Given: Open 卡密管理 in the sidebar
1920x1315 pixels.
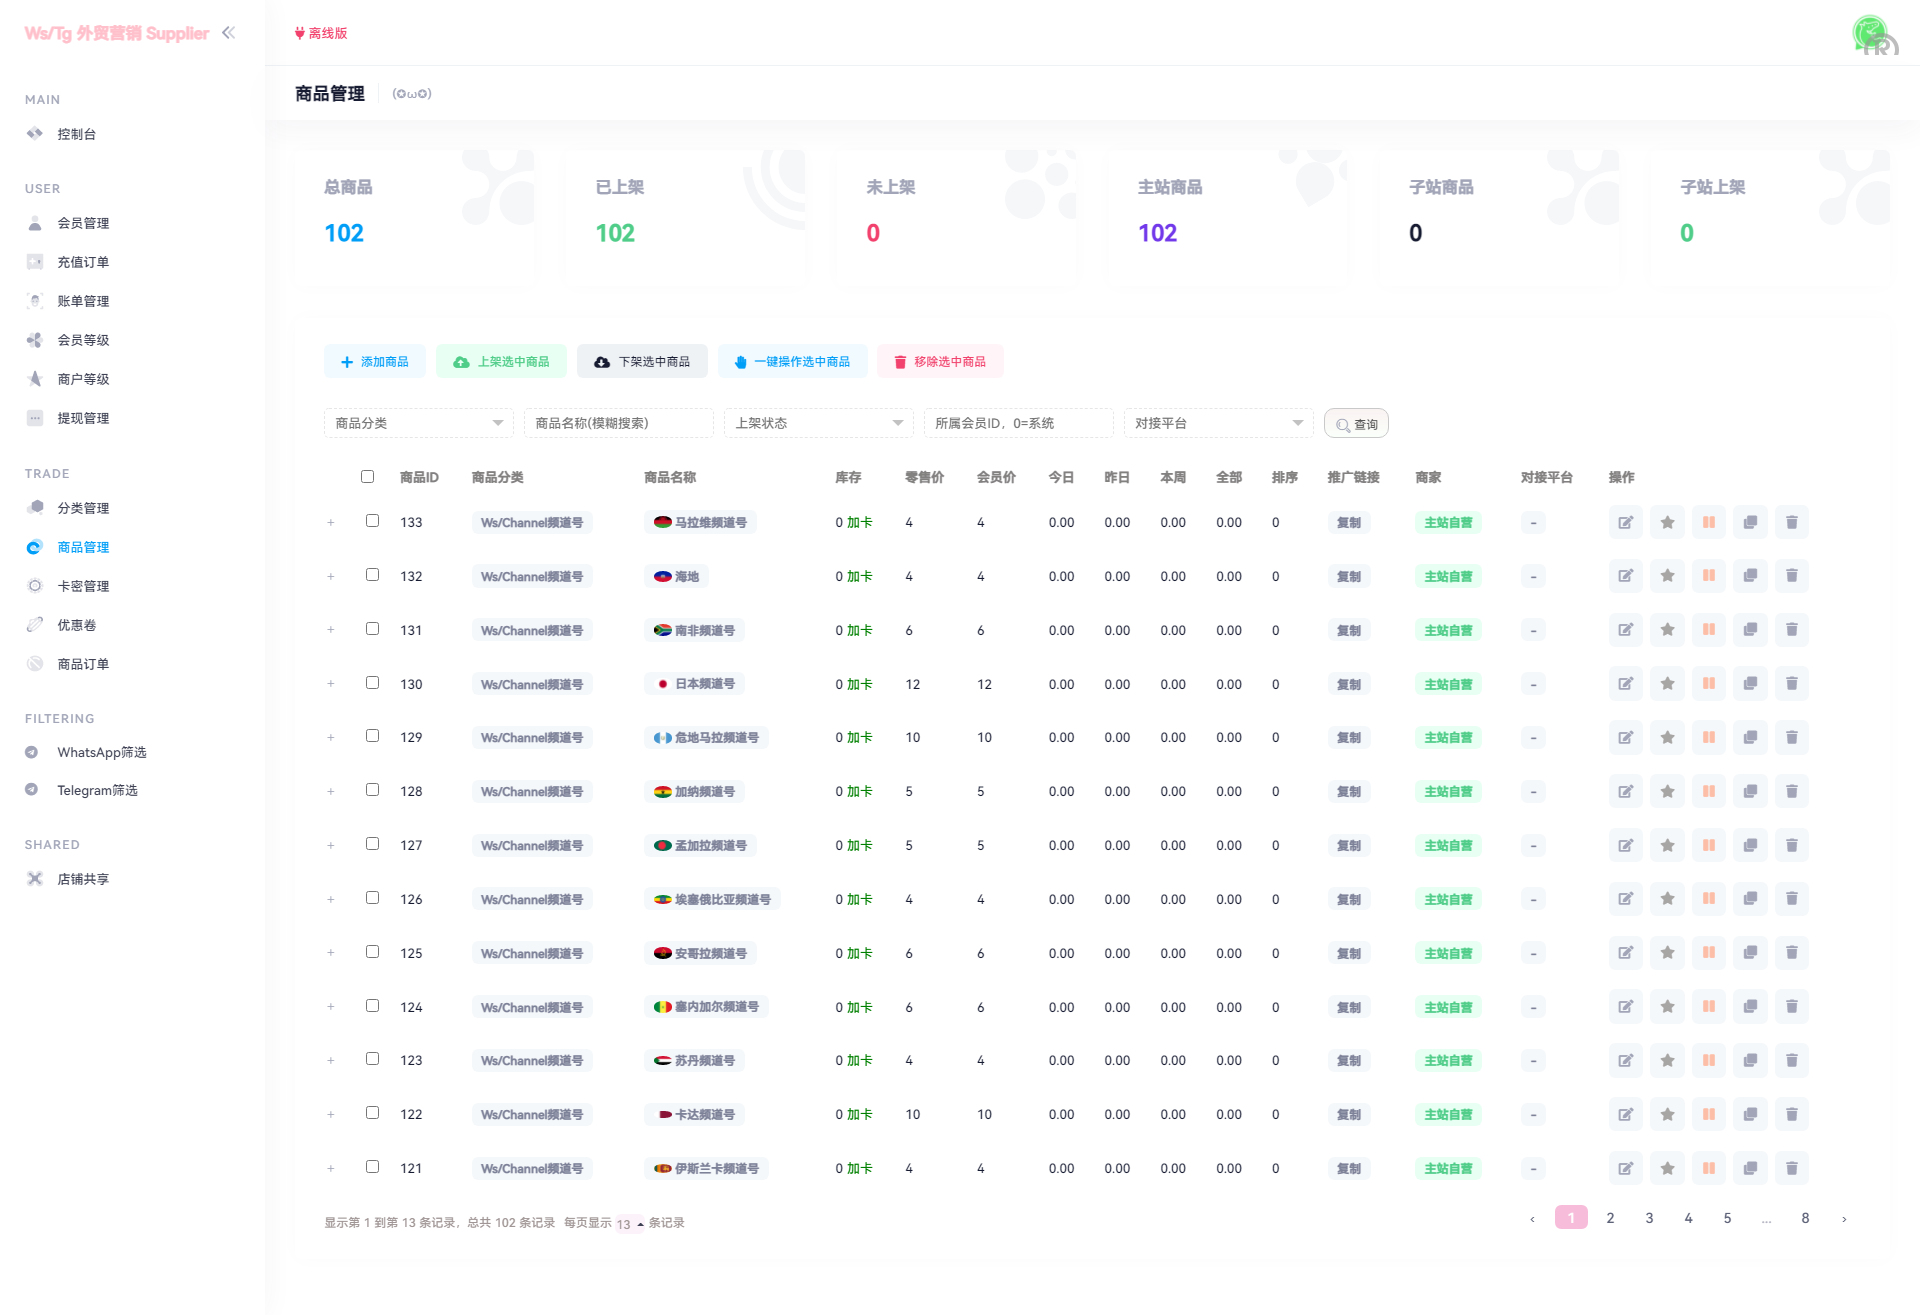Looking at the screenshot, I should click(83, 586).
